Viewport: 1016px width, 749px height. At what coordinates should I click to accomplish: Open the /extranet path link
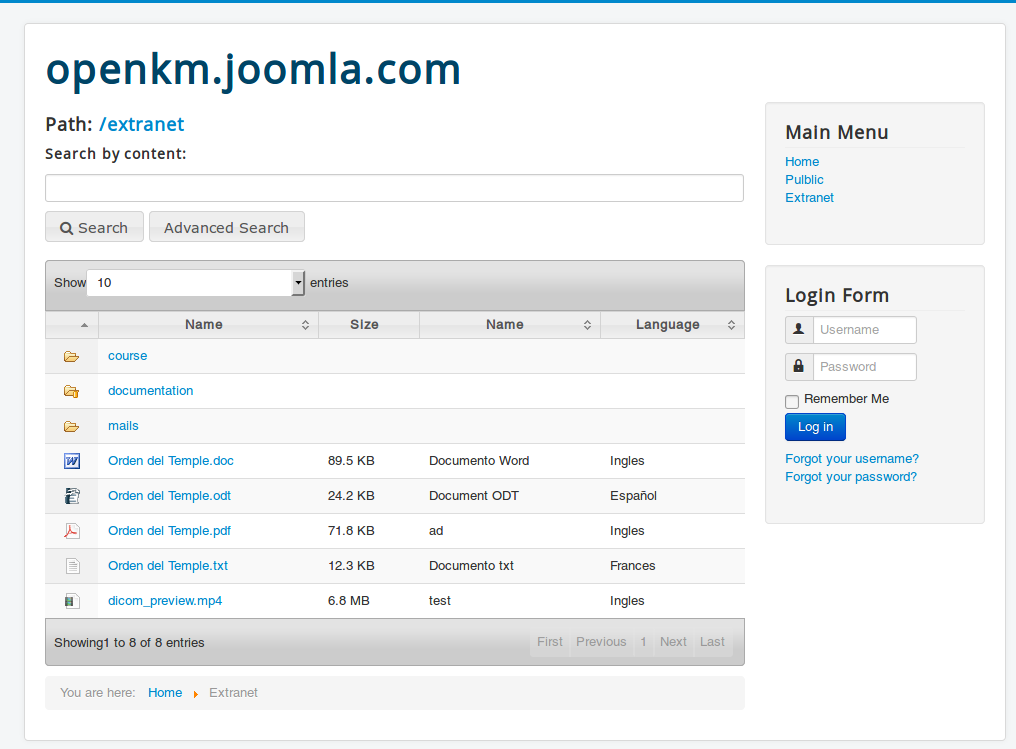(x=142, y=124)
